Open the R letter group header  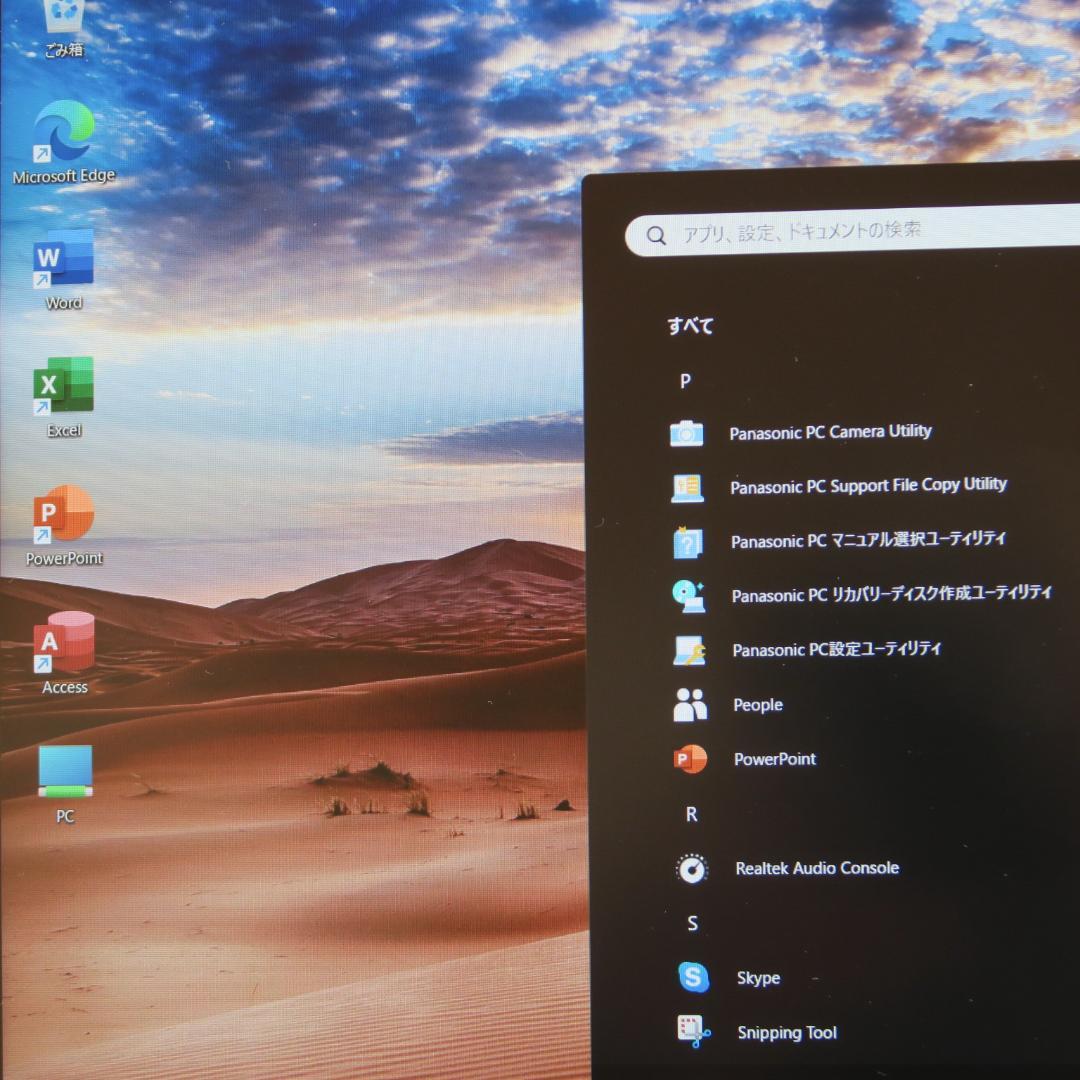[691, 815]
